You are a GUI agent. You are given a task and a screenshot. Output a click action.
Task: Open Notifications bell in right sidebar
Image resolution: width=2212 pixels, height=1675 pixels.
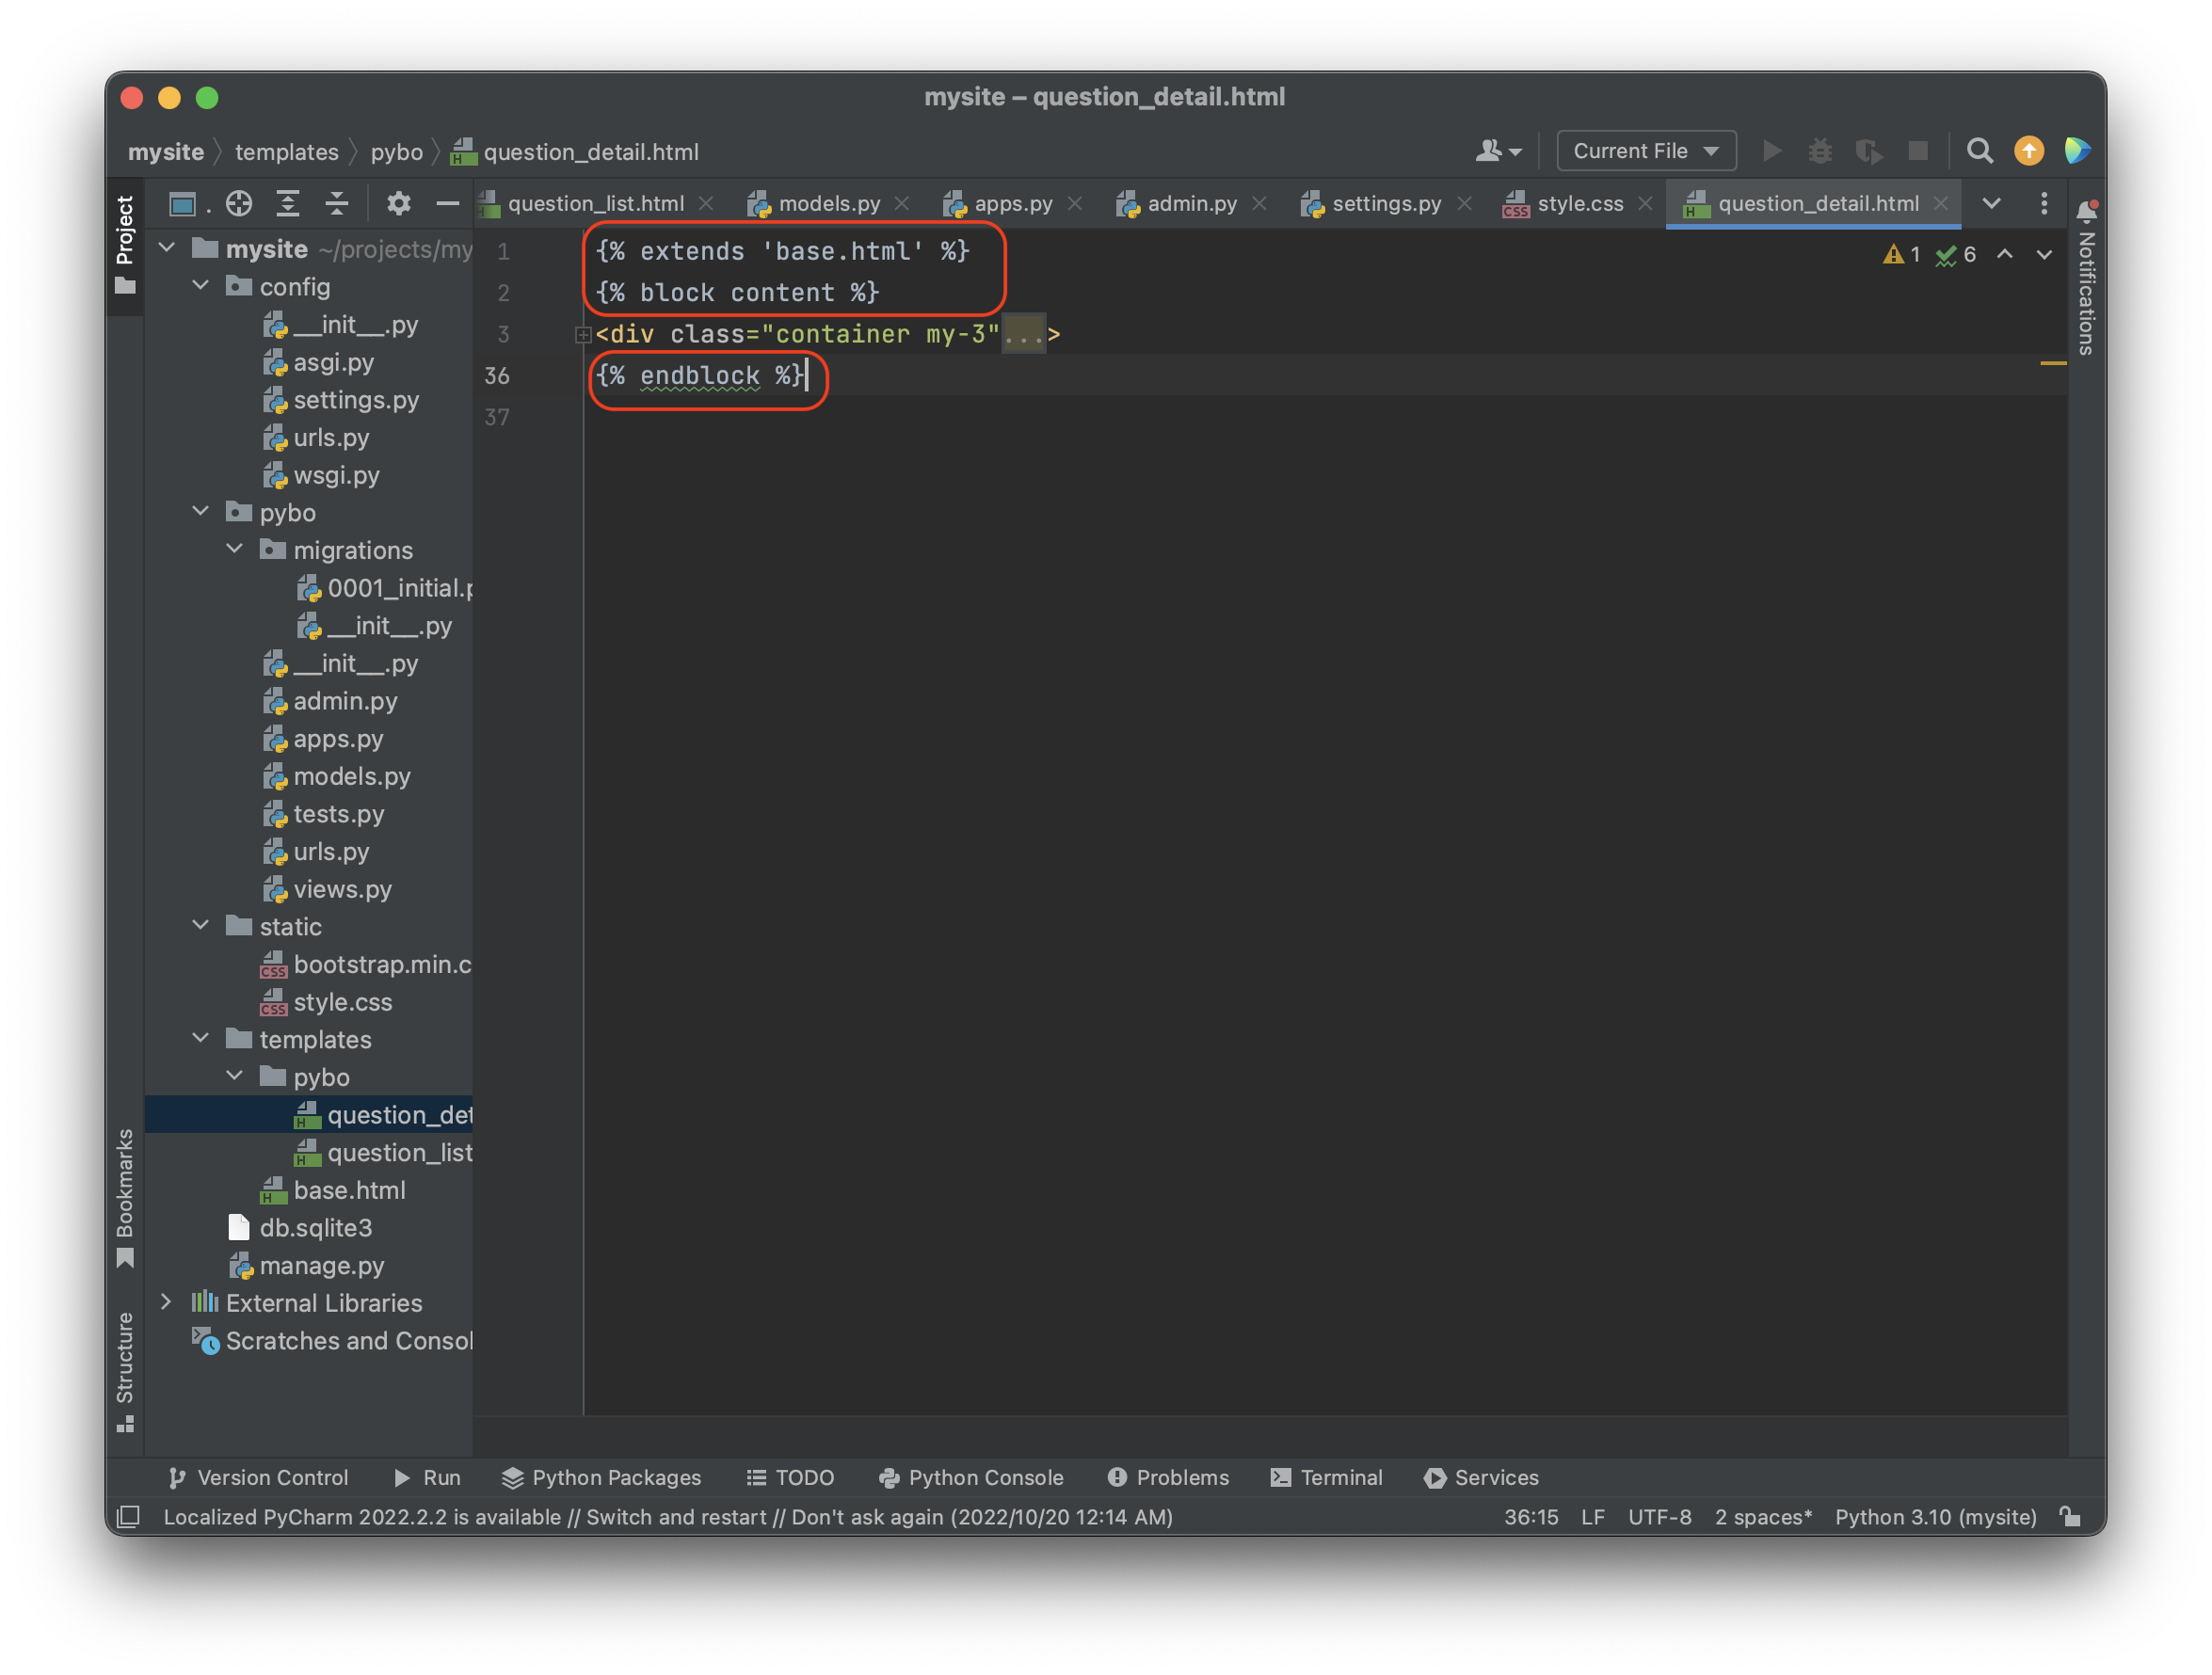click(x=2086, y=211)
